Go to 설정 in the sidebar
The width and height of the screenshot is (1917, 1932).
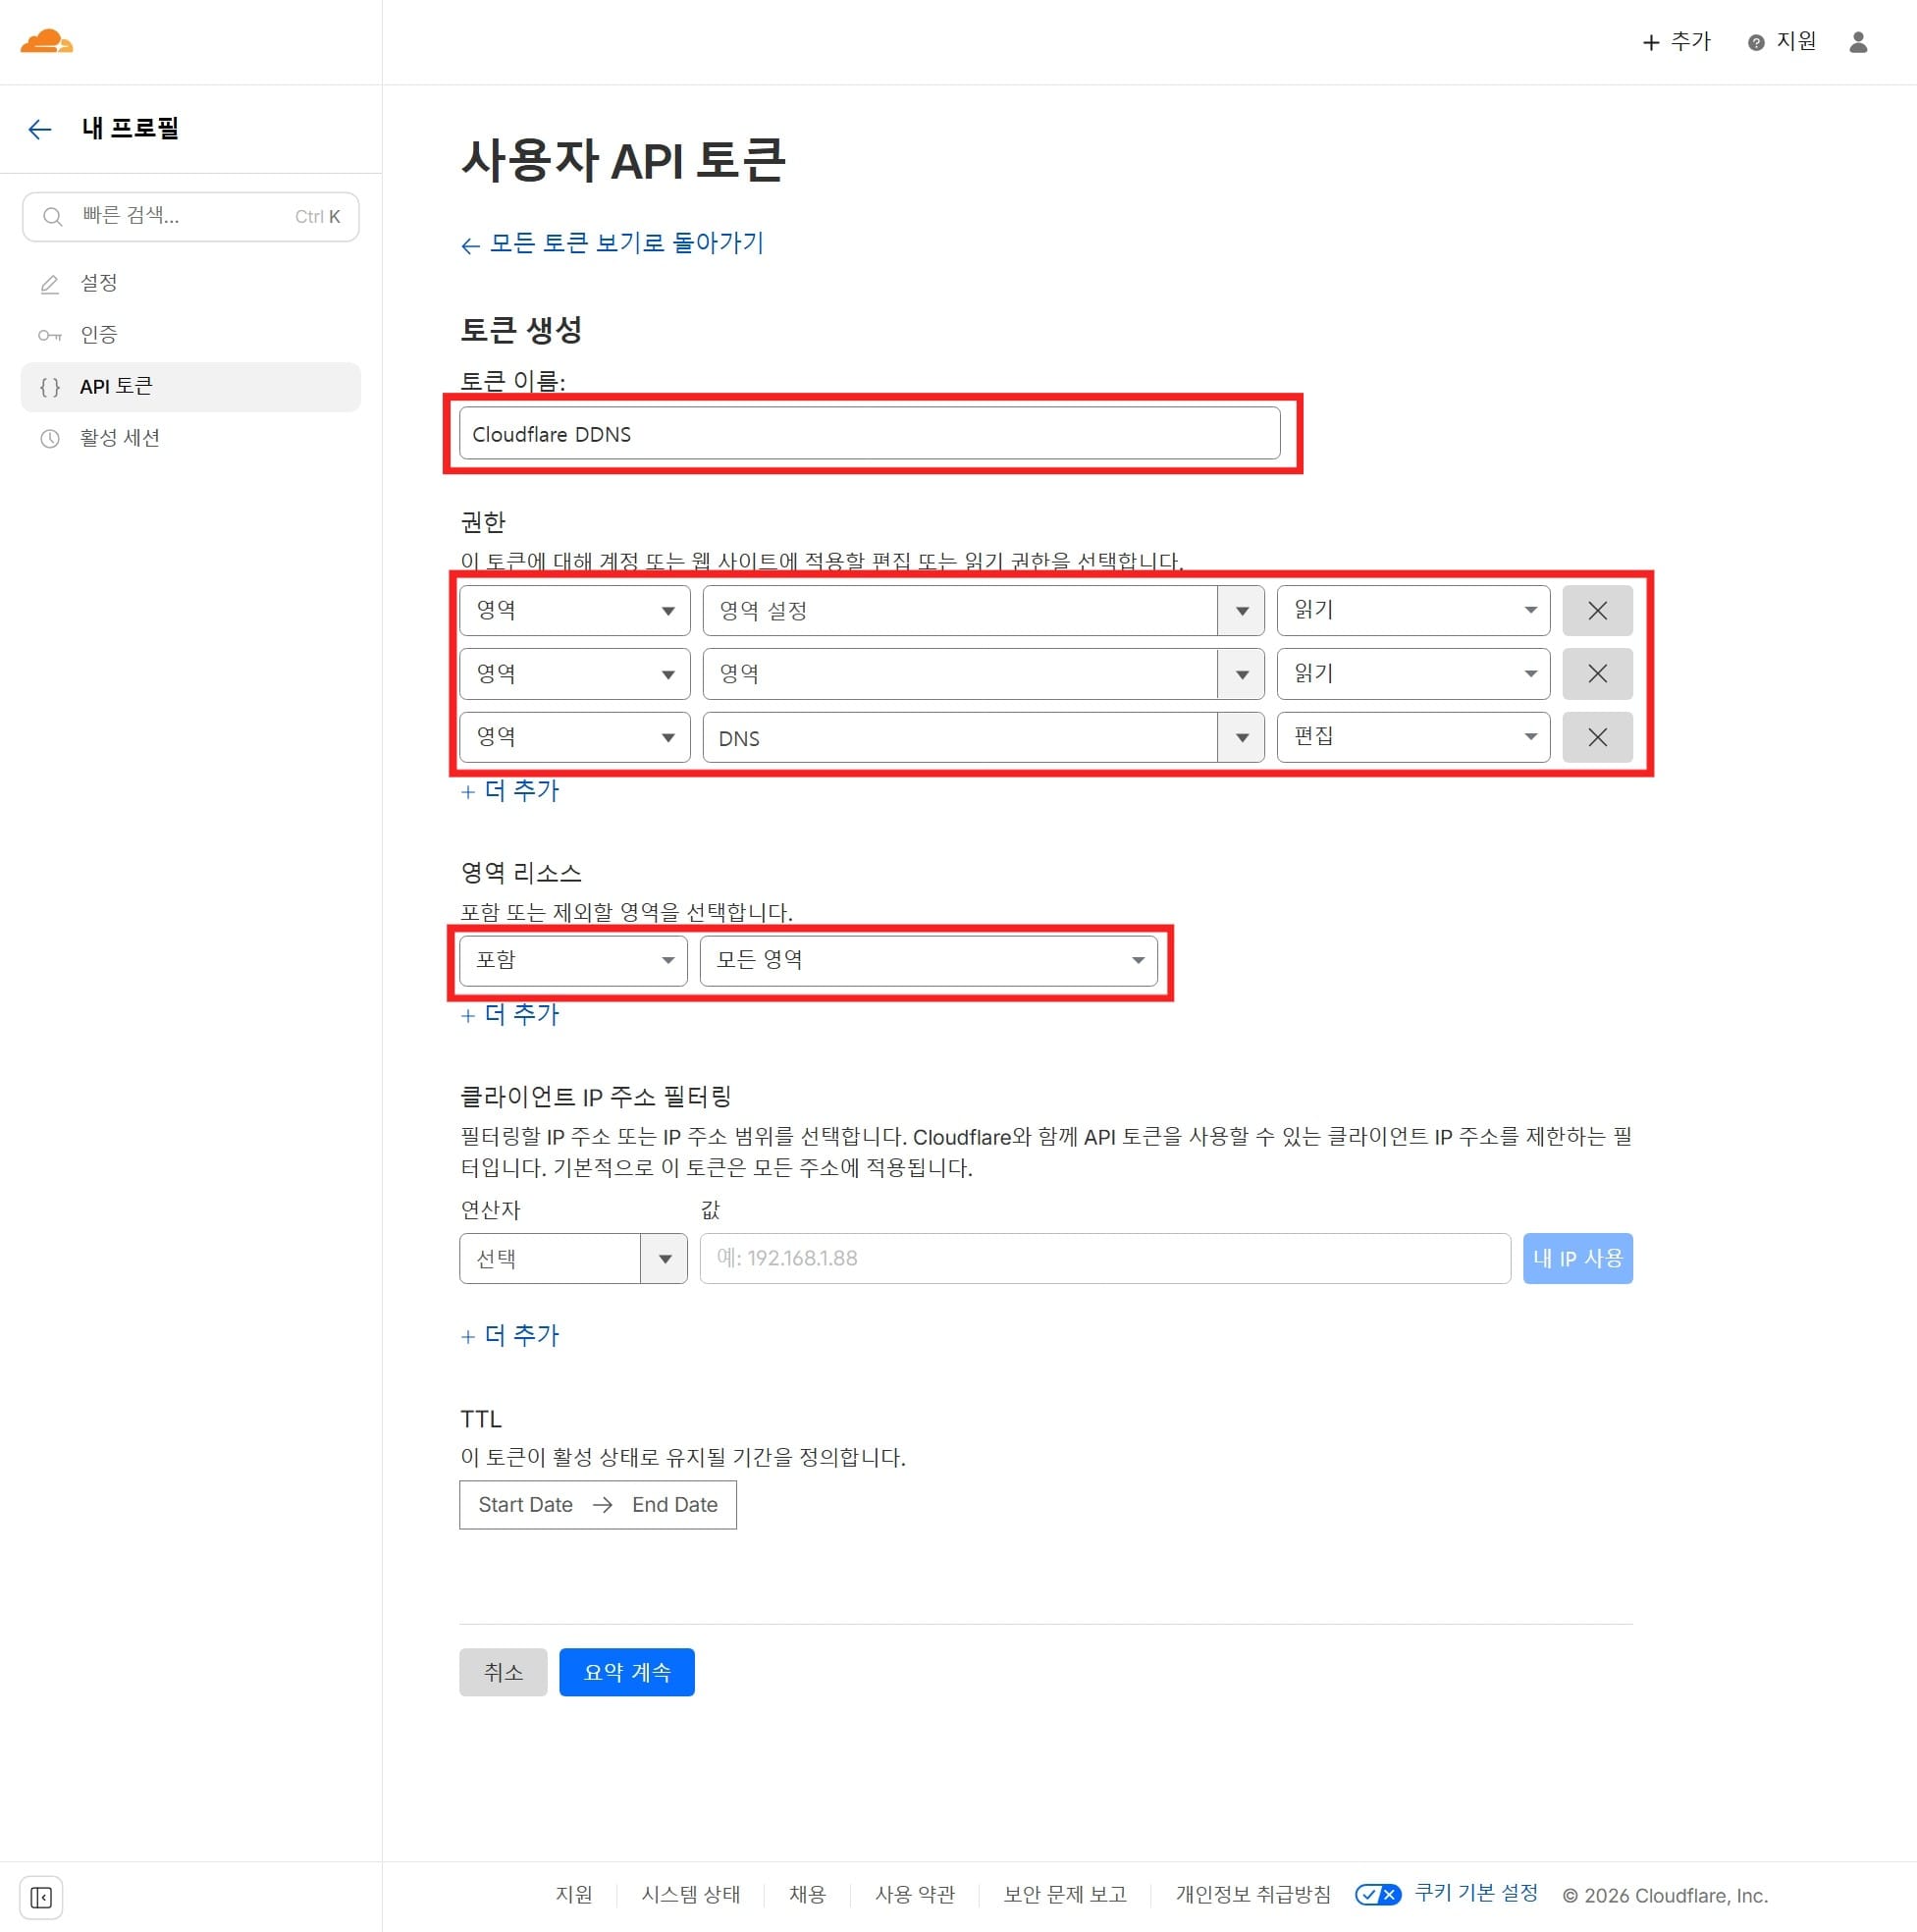(x=98, y=283)
